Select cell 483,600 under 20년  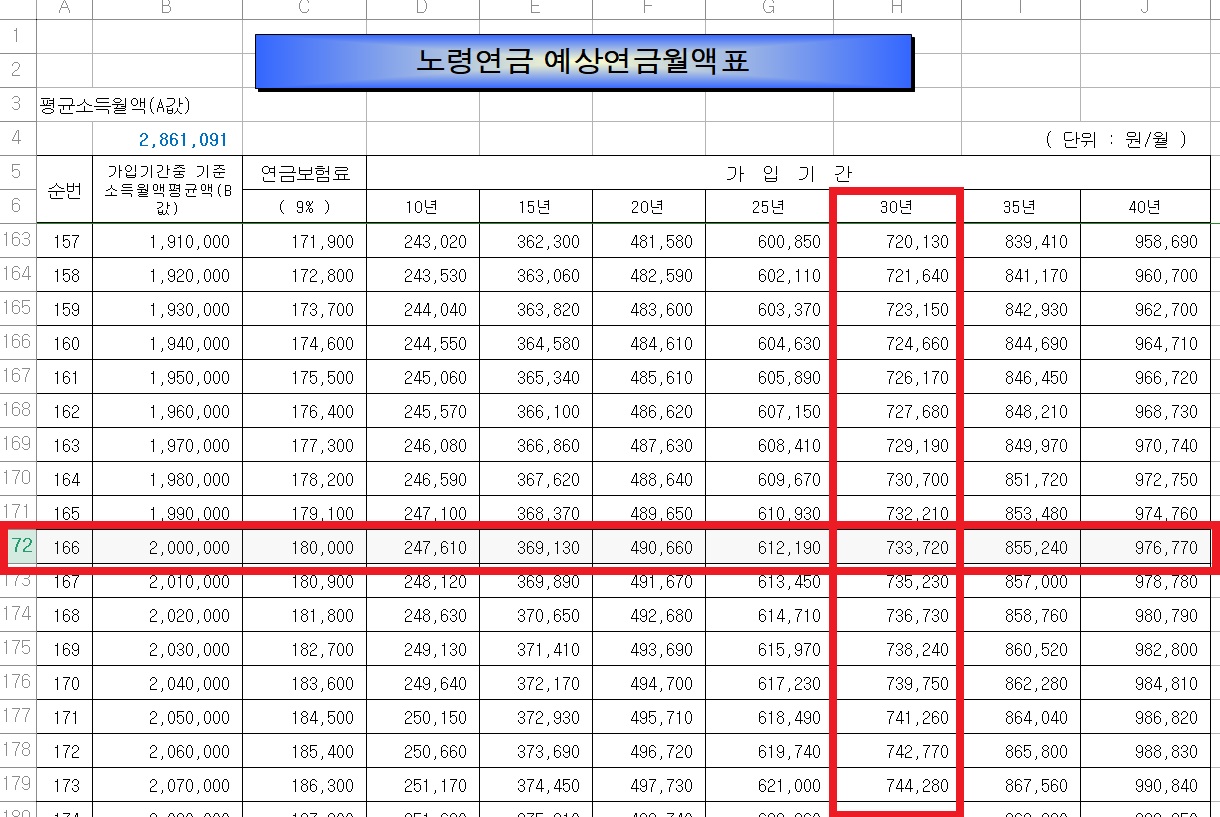click(x=649, y=309)
